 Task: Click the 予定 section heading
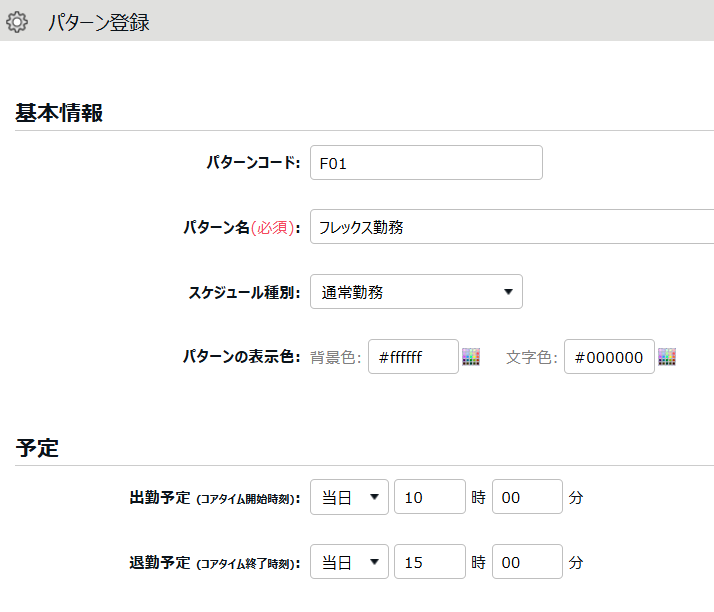point(37,448)
